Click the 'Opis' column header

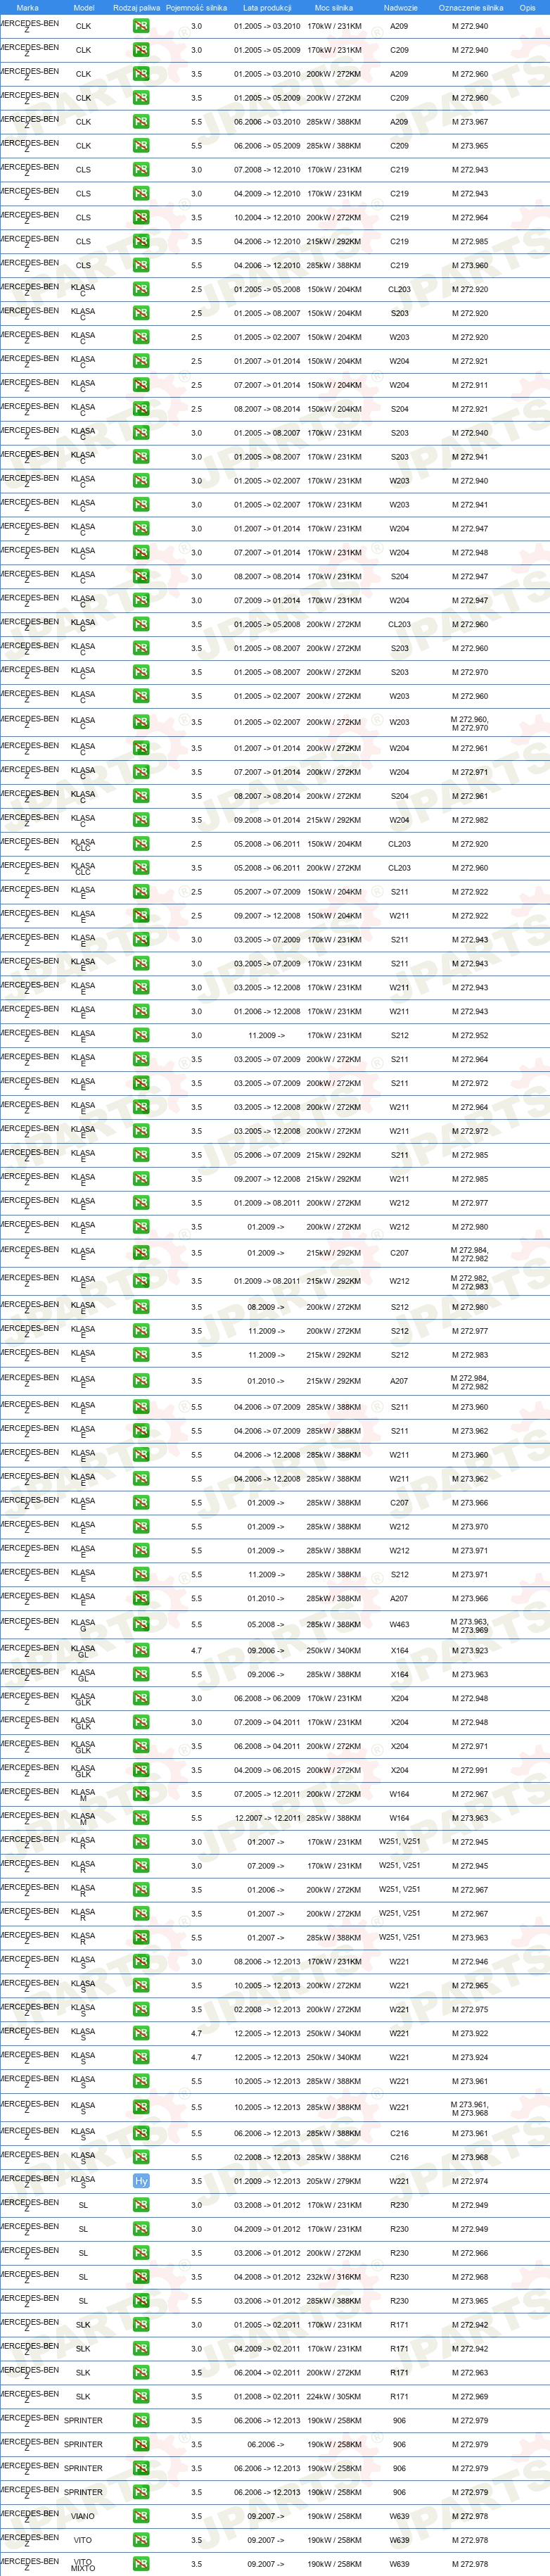pyautogui.click(x=527, y=7)
